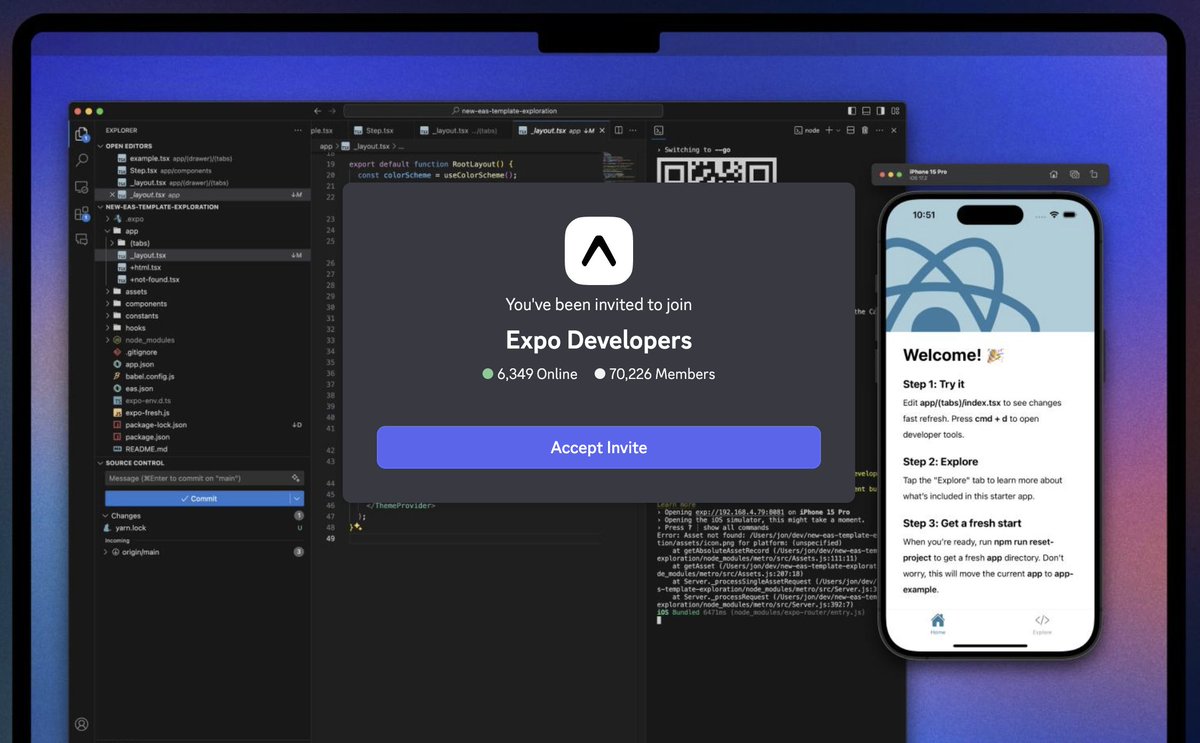This screenshot has width=1200, height=743.
Task: Toggle the primary side bar layout icon
Action: [852, 111]
